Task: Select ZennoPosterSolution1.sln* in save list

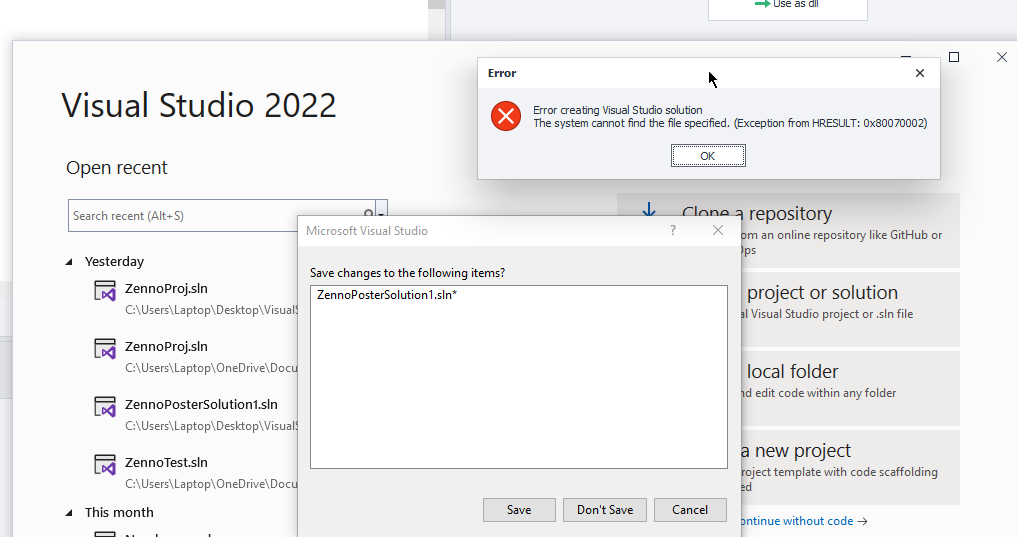Action: [387, 295]
